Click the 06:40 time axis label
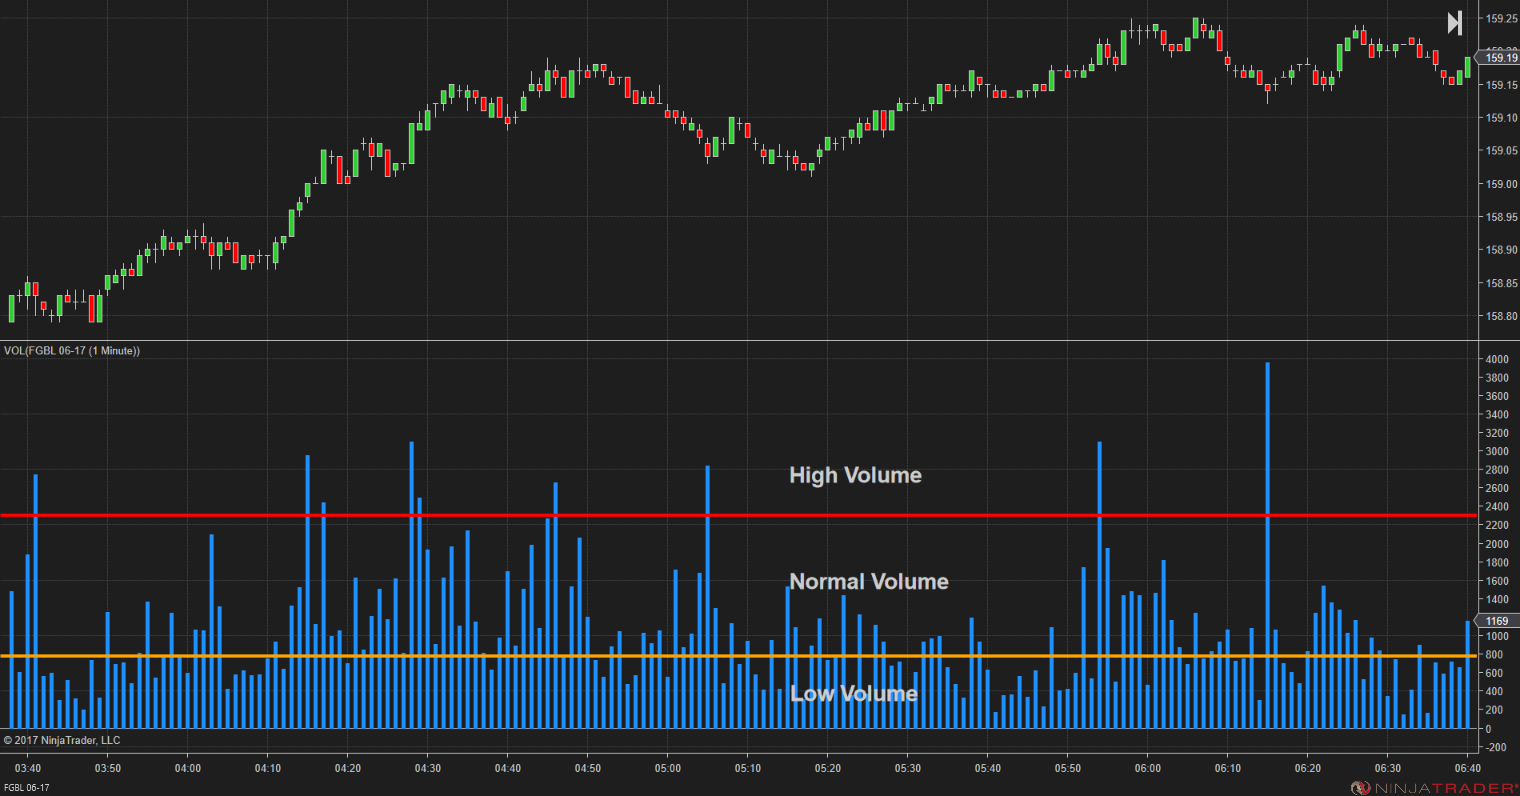The width and height of the screenshot is (1520, 796). (1467, 769)
